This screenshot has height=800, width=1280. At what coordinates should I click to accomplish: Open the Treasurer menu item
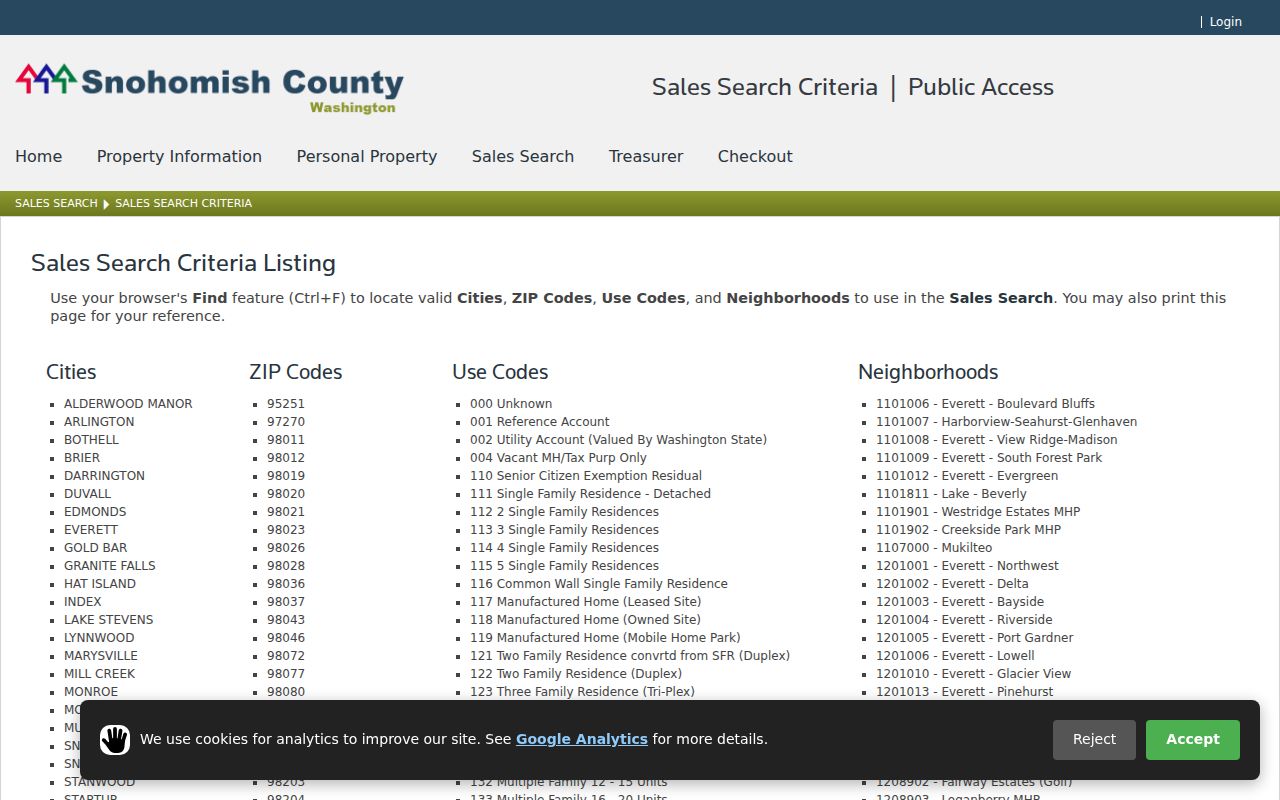point(646,156)
